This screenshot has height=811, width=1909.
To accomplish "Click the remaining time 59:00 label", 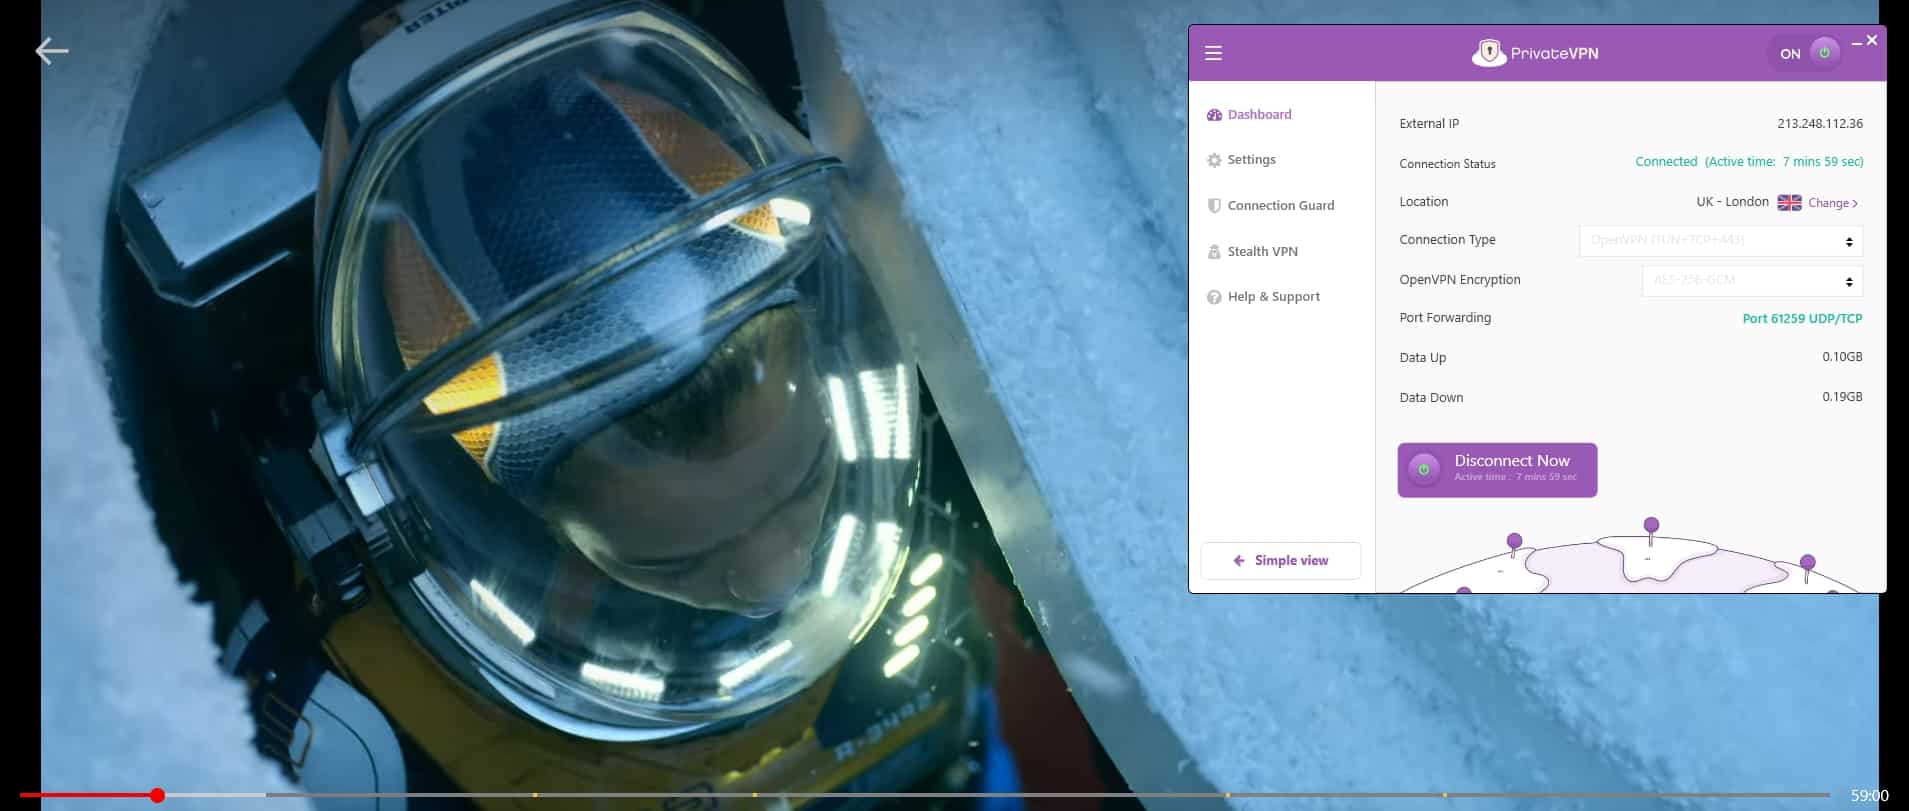I will click(1869, 796).
